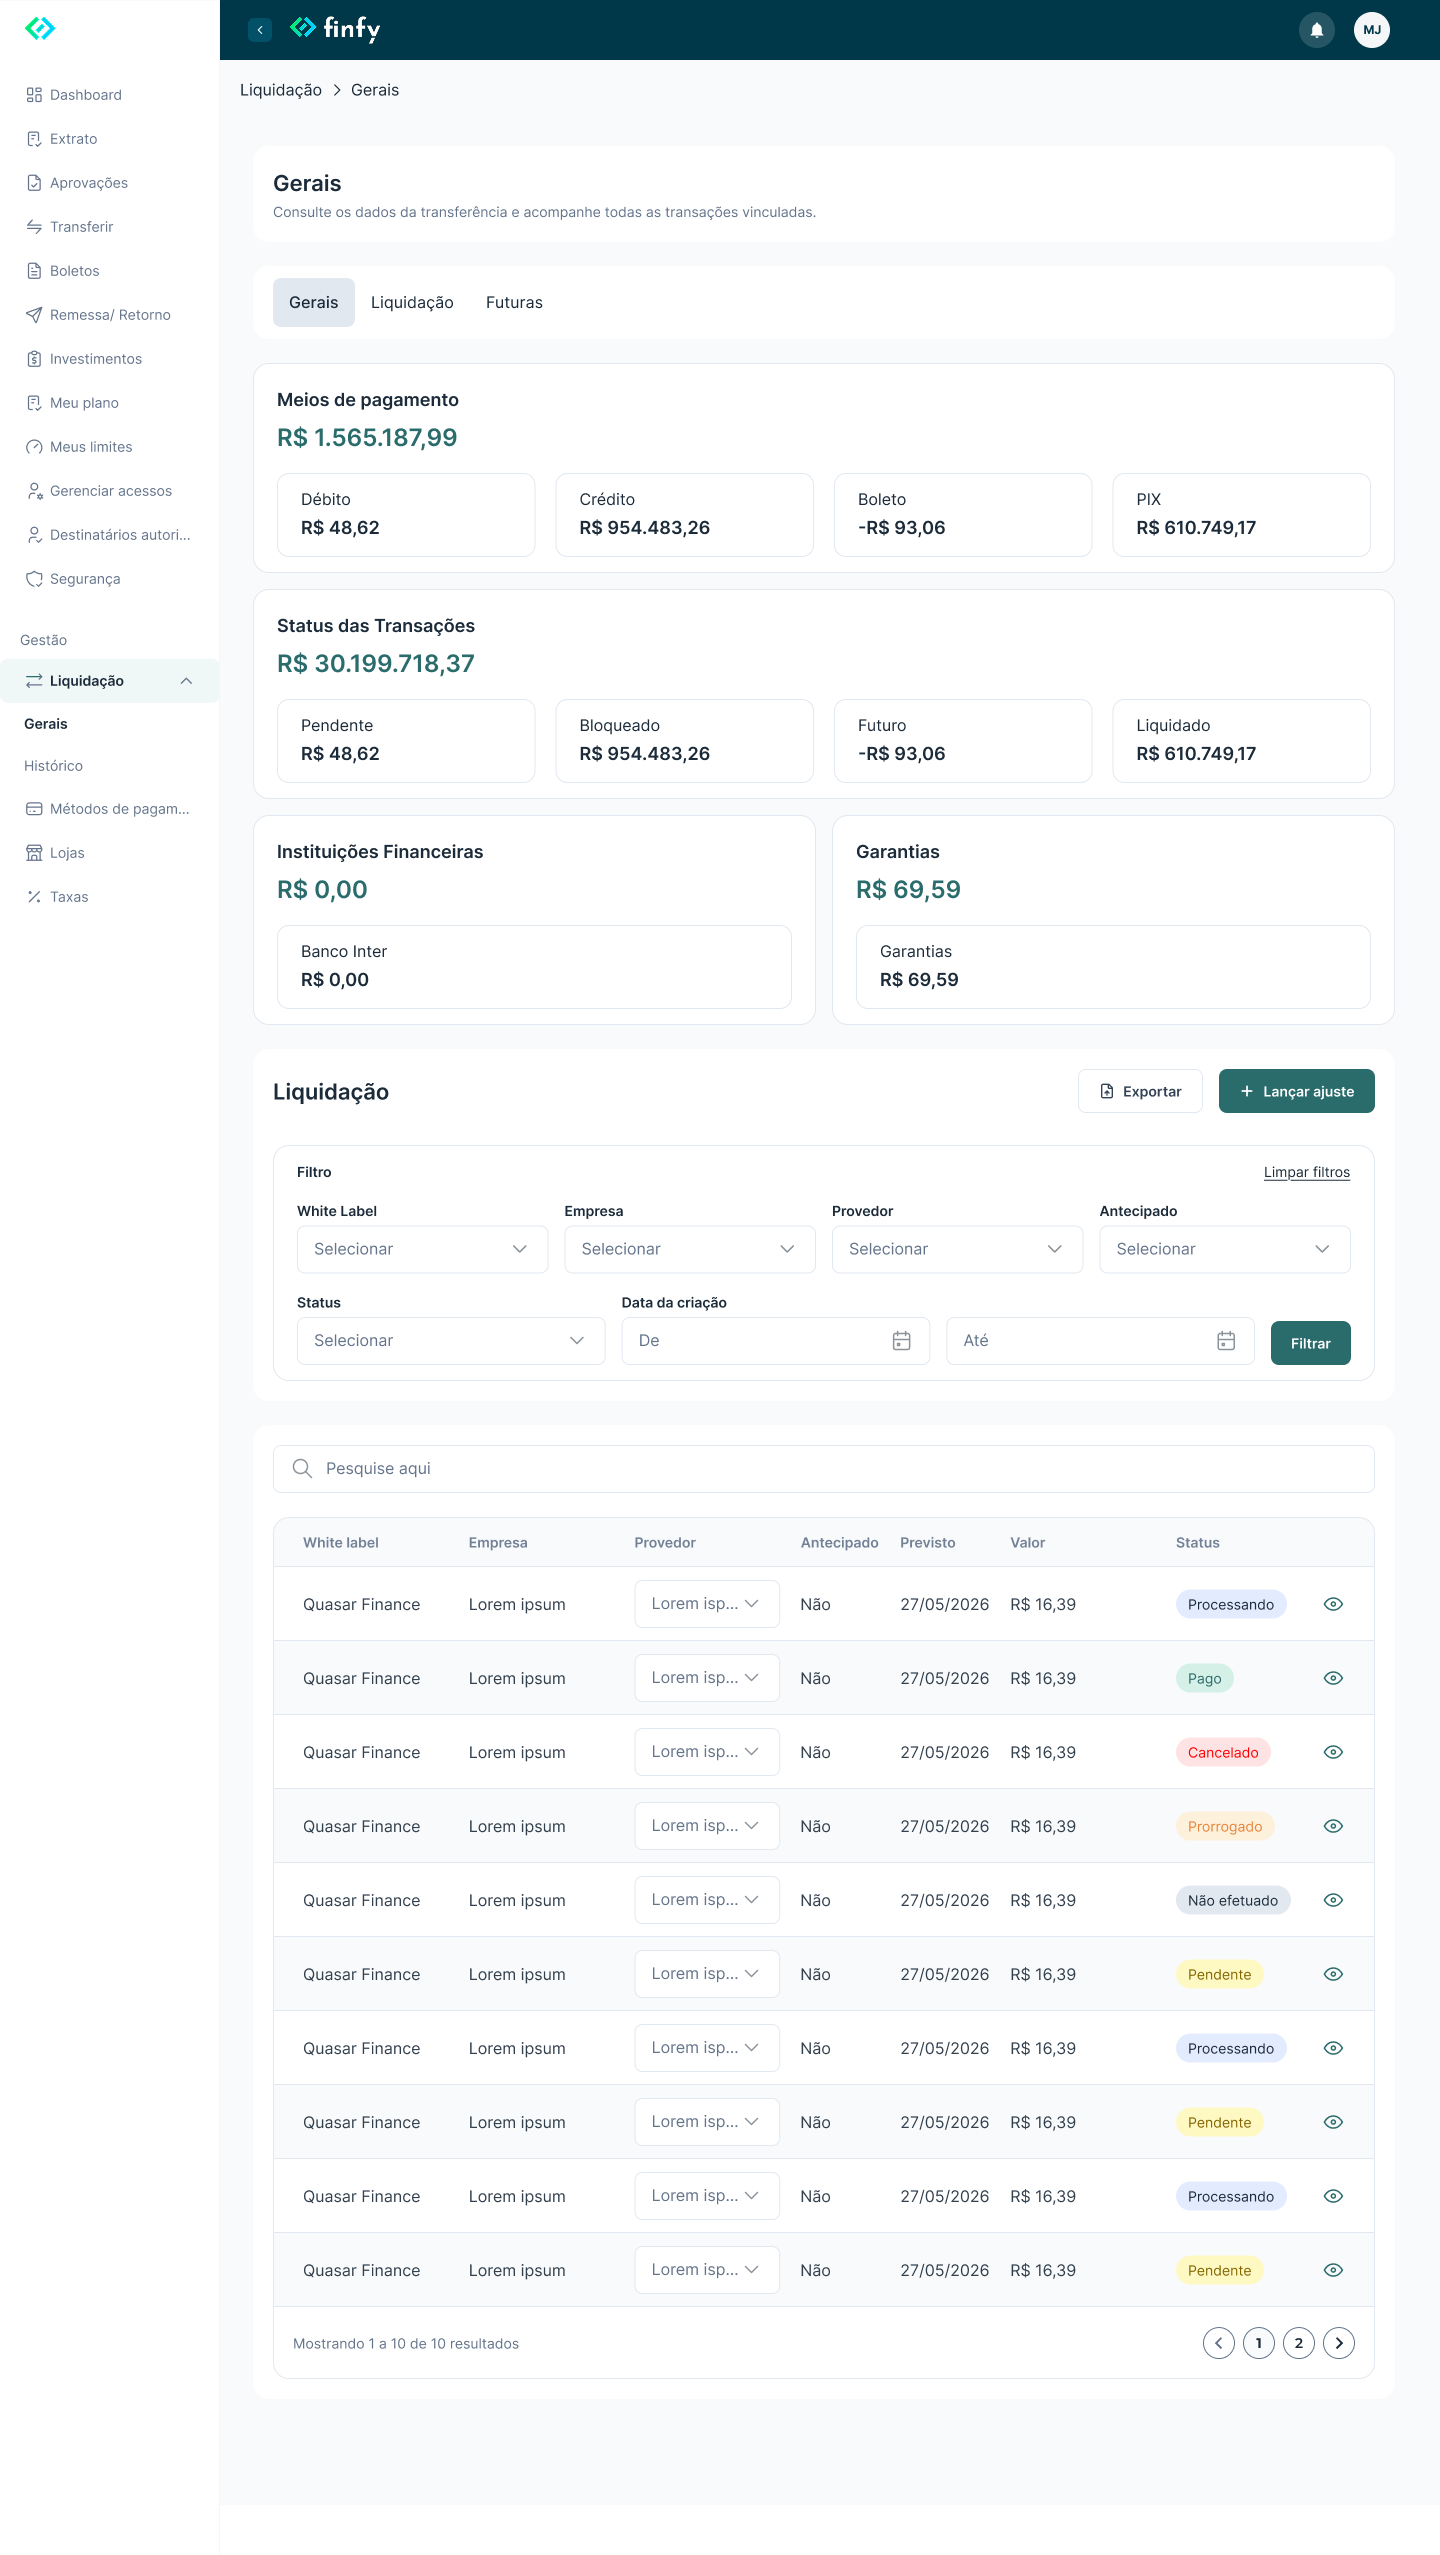Click the finfy logo in sidebar

click(x=40, y=28)
